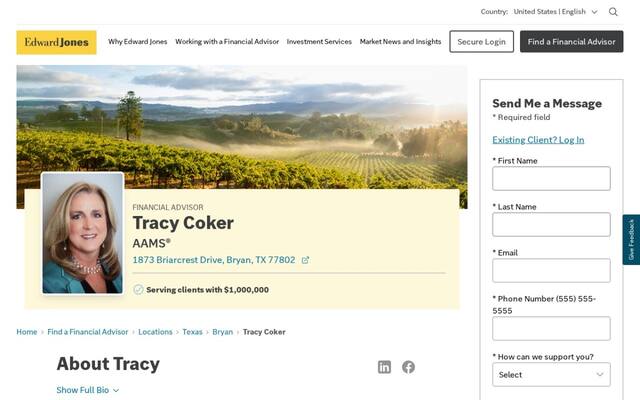Viewport: 640px width, 400px height.
Task: Click 'Tracy Coker' breadcrumb text
Action: coord(264,332)
